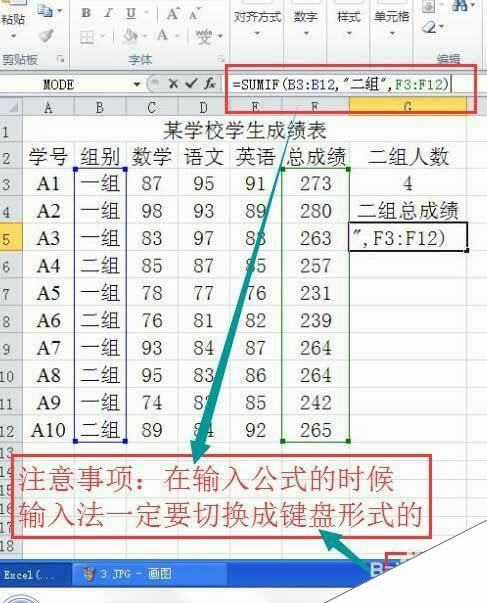Image resolution: width=487 pixels, height=603 pixels.
Task: Switch to Excel taskbar button
Action: point(35,575)
